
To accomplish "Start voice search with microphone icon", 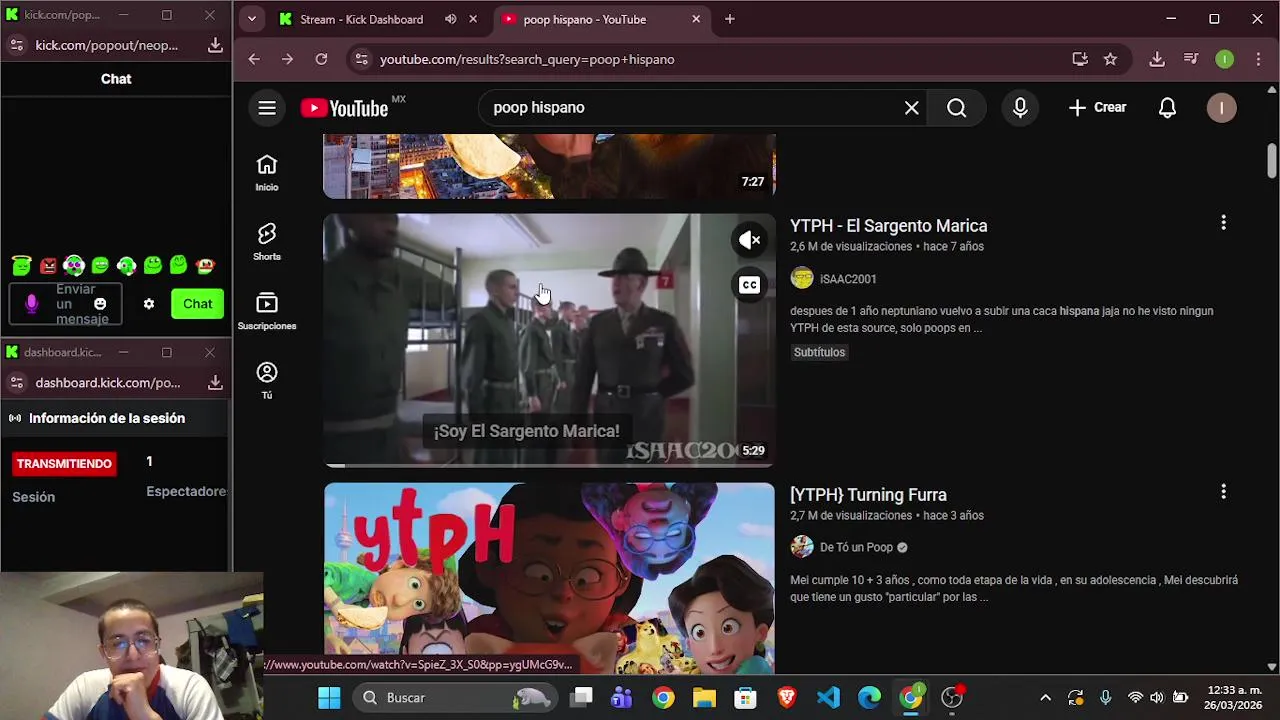I will pos(1020,108).
